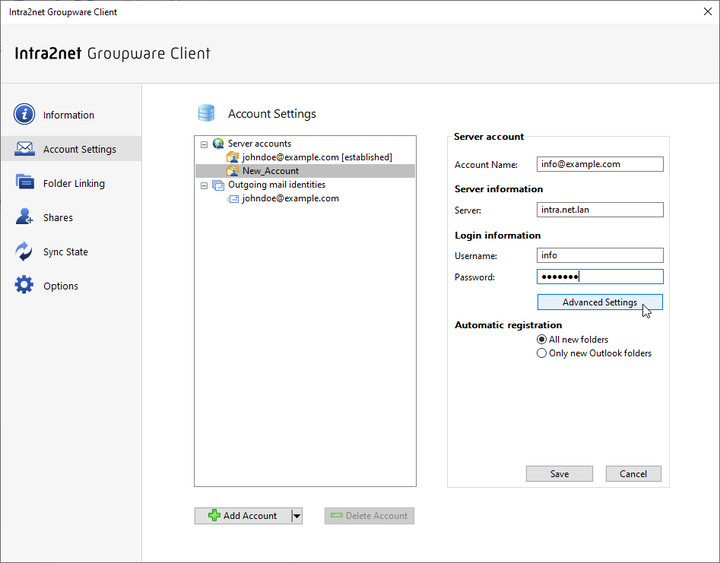Screen dimensions: 720x563
Task: Click the Outgoing mail identities icon
Action: click(x=218, y=185)
